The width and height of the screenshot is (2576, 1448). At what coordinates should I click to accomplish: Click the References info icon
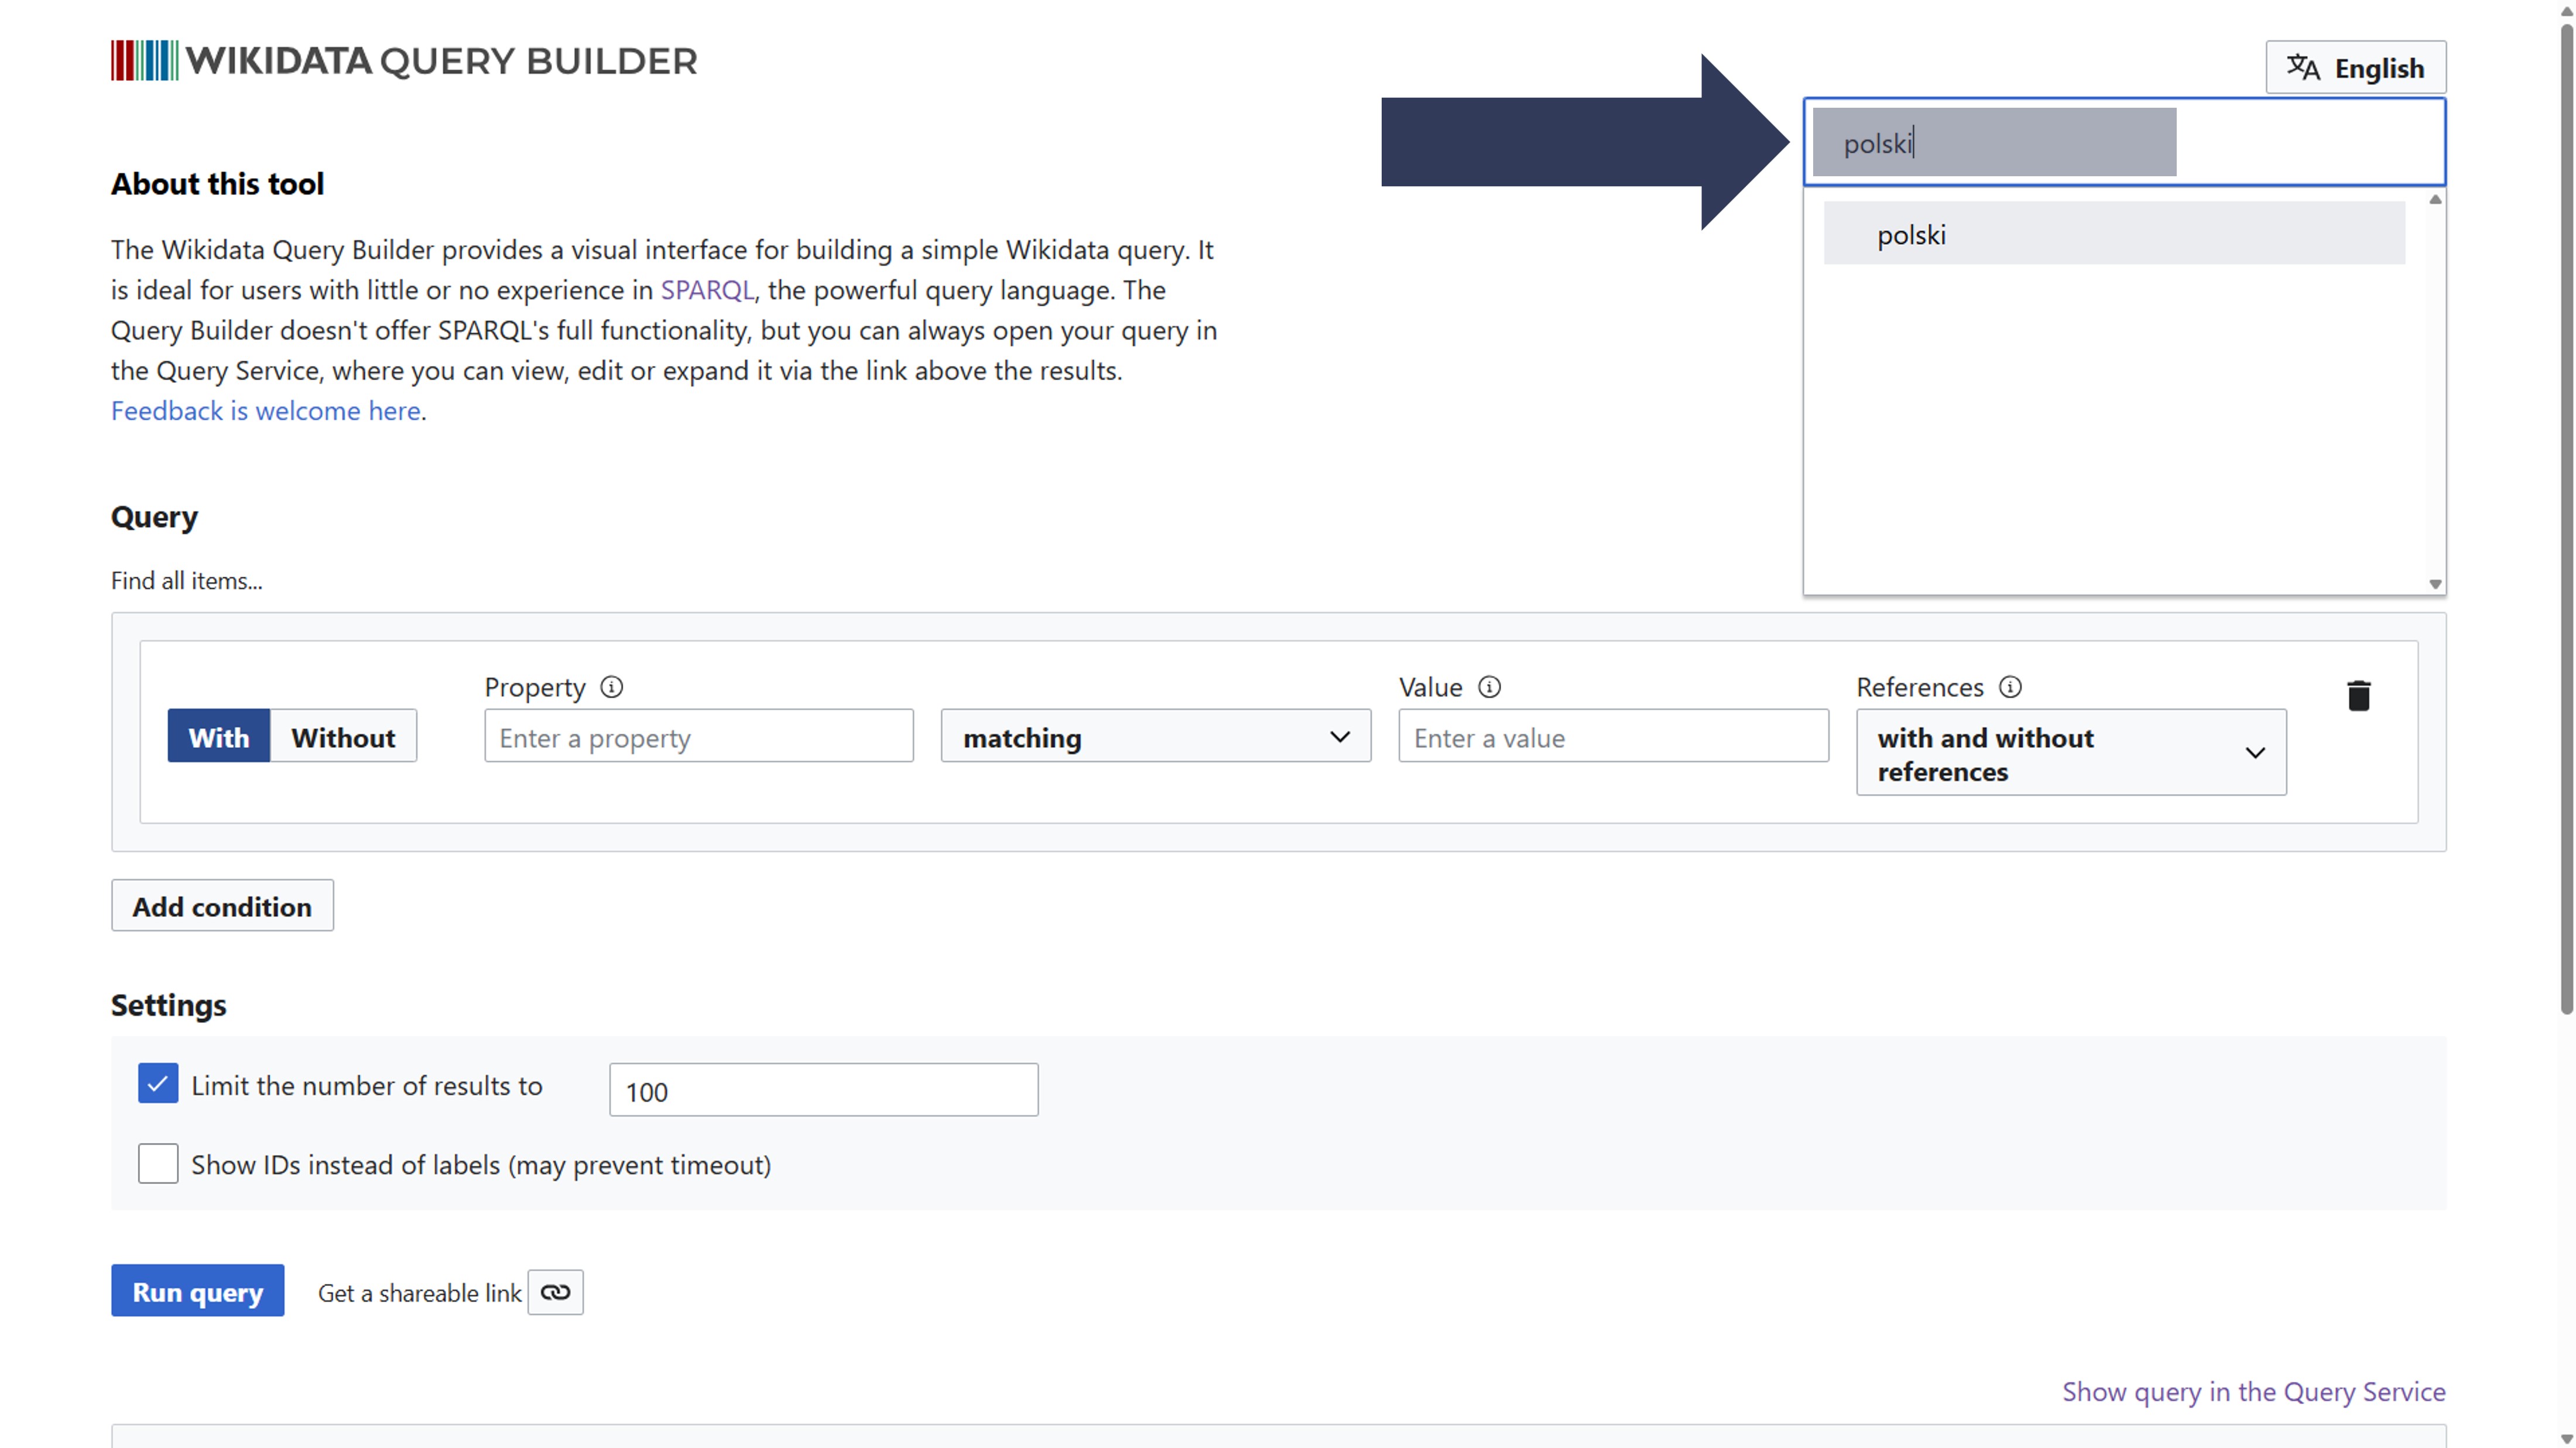(x=2010, y=687)
